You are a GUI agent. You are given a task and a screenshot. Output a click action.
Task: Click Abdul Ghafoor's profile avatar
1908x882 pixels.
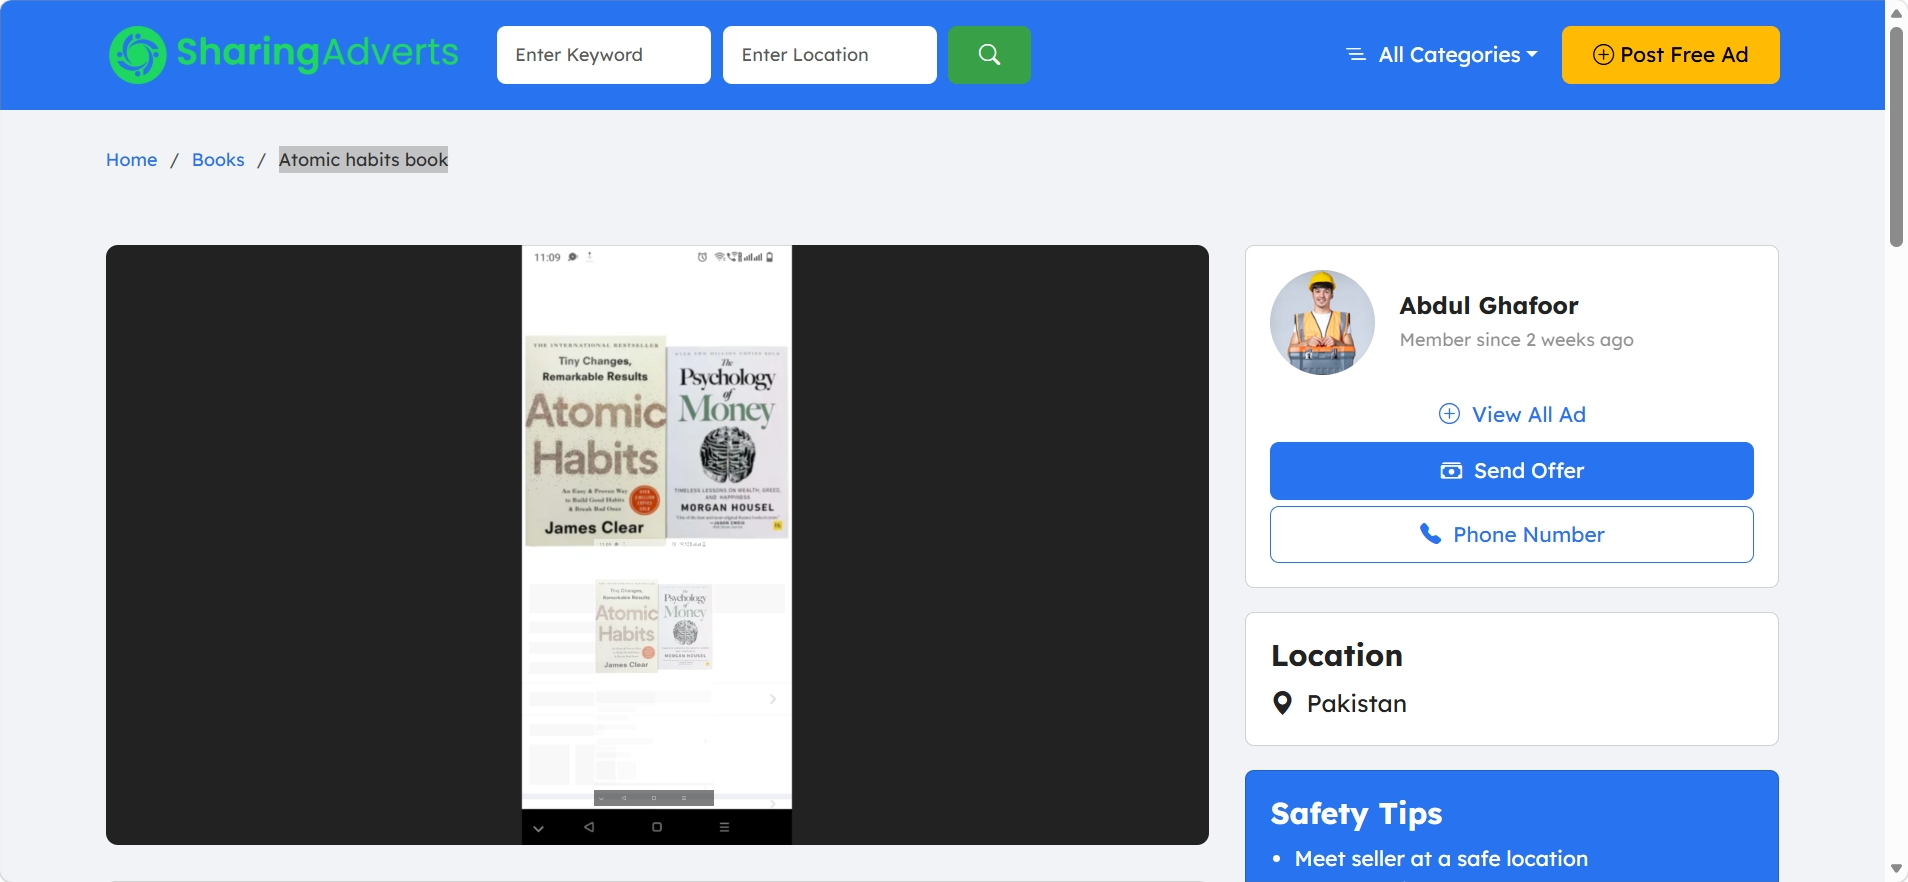click(x=1322, y=322)
